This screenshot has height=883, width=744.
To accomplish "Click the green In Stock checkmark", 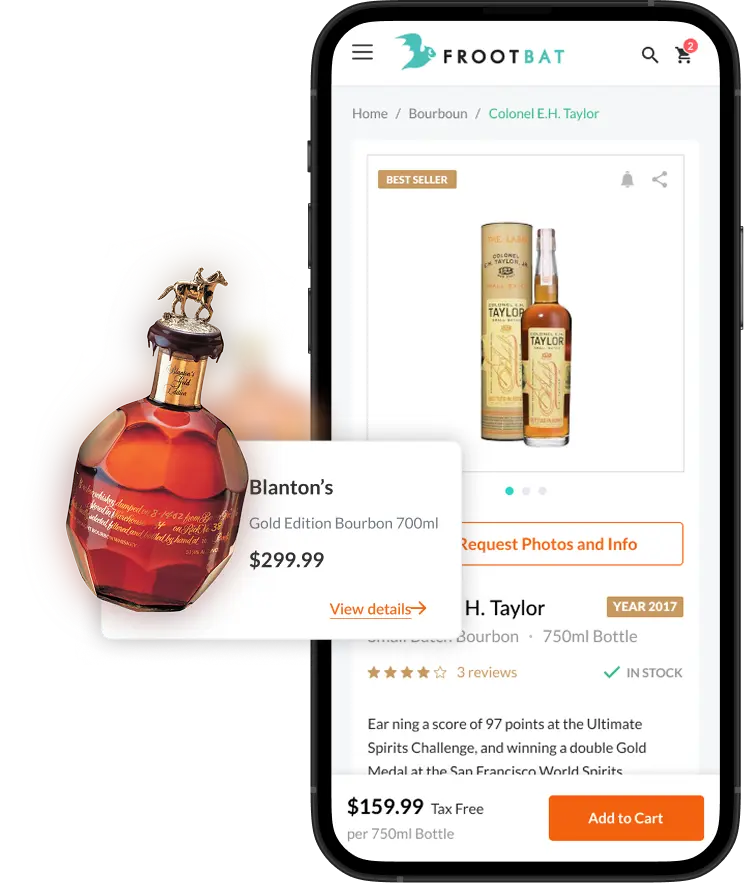I will 612,672.
